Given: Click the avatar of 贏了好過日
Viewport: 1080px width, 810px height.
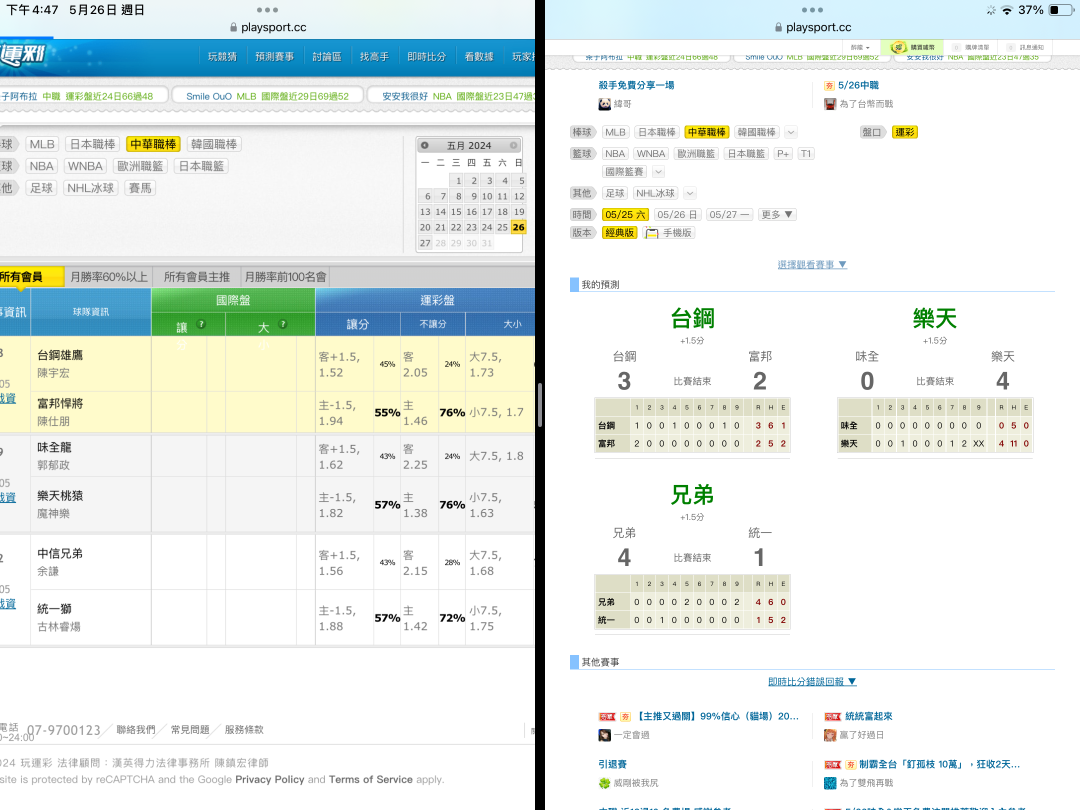Looking at the screenshot, I should point(830,736).
